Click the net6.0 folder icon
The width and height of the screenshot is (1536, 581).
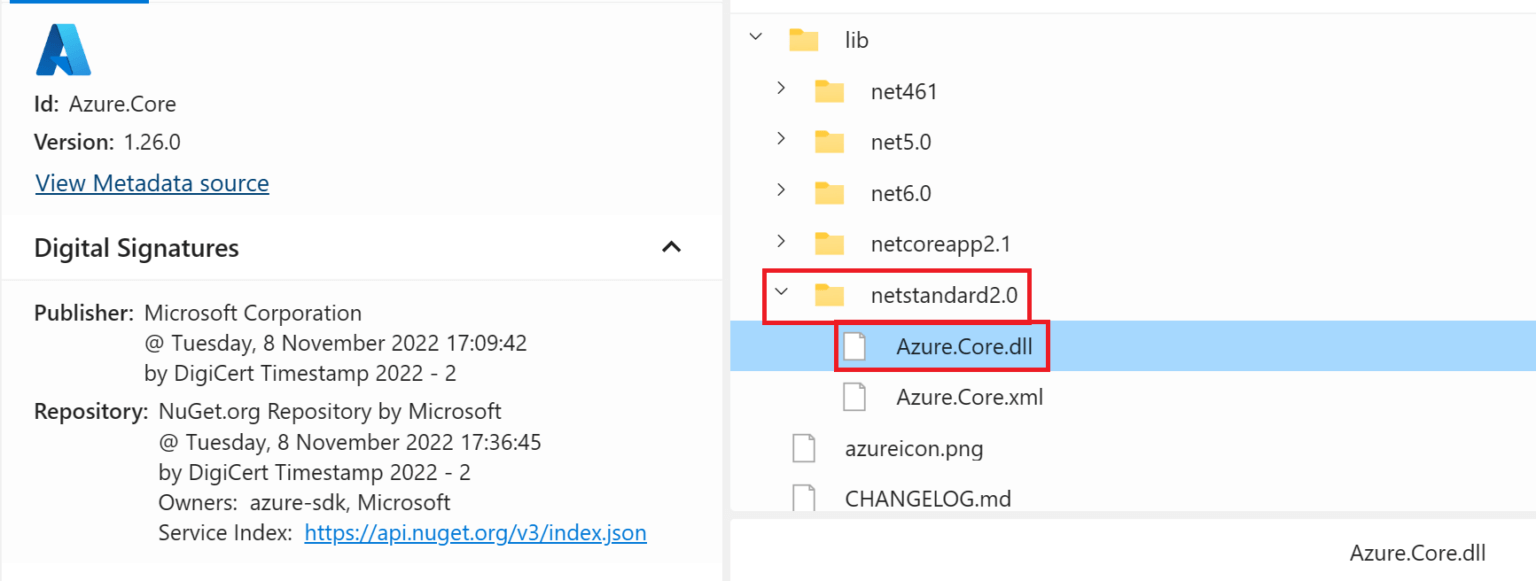point(829,192)
